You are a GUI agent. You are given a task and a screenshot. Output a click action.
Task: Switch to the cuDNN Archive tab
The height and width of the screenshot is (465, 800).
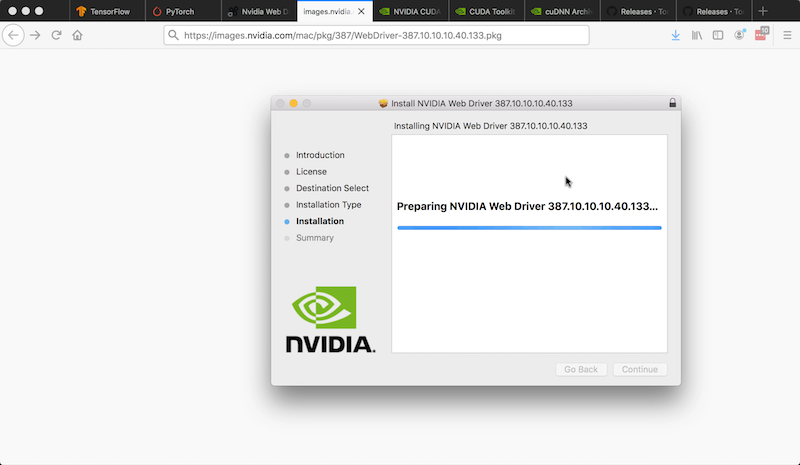[x=562, y=11]
